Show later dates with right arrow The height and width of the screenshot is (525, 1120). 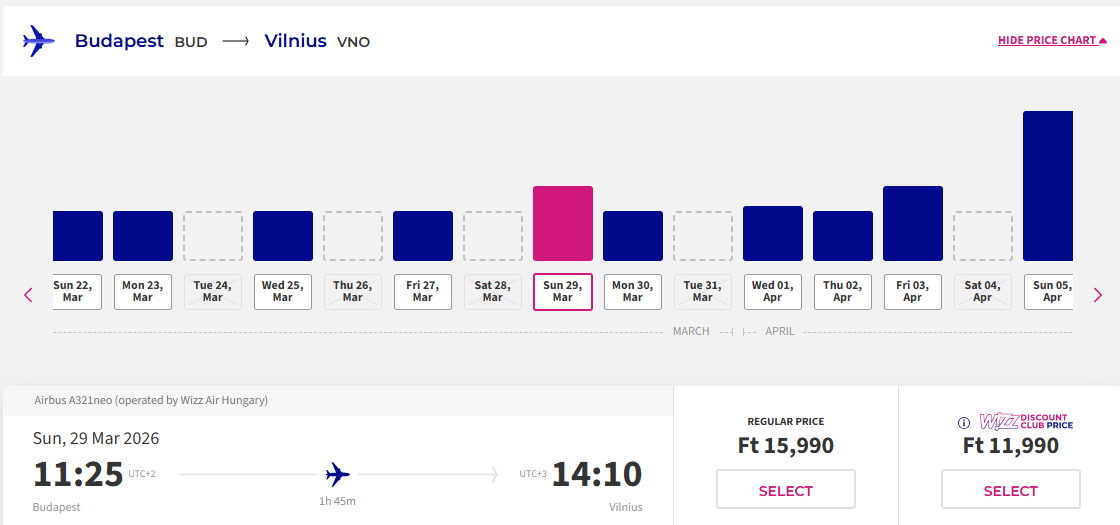[1097, 295]
